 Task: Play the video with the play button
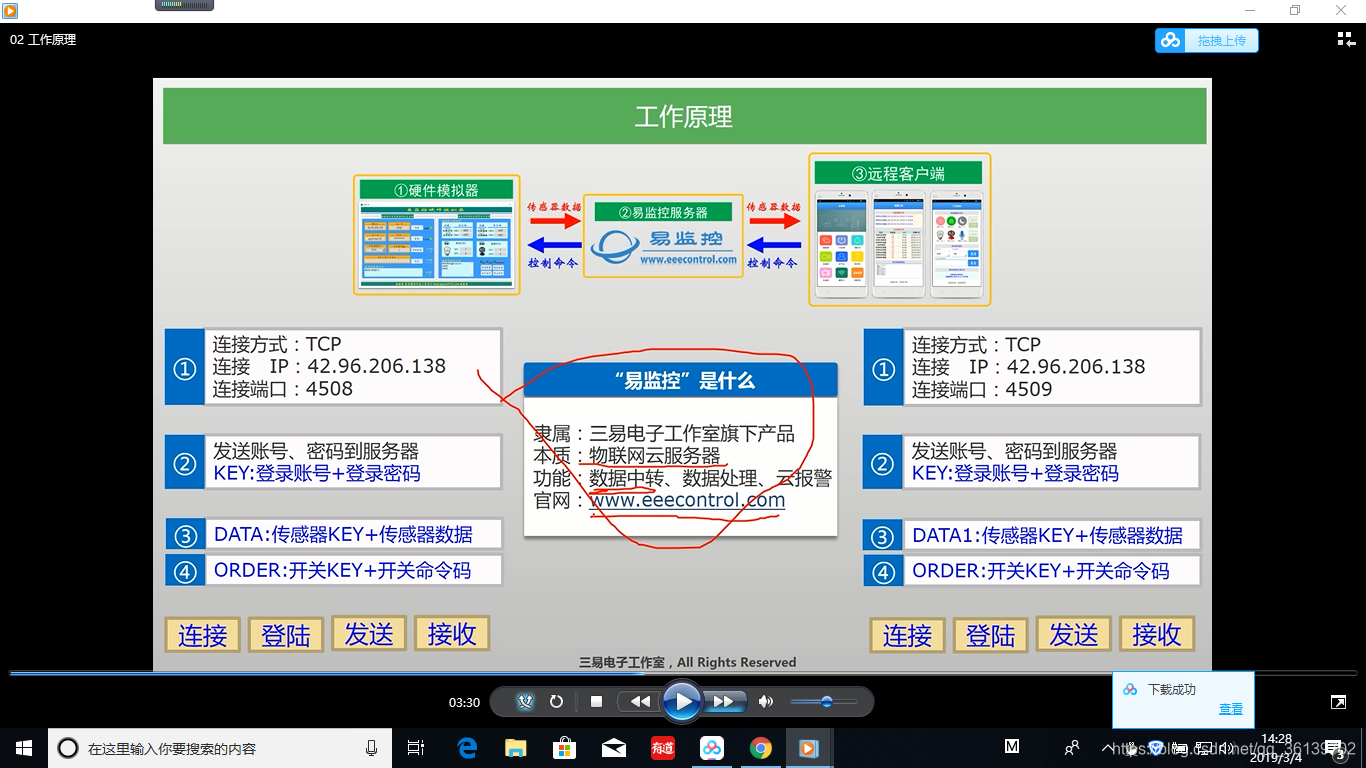[x=682, y=701]
